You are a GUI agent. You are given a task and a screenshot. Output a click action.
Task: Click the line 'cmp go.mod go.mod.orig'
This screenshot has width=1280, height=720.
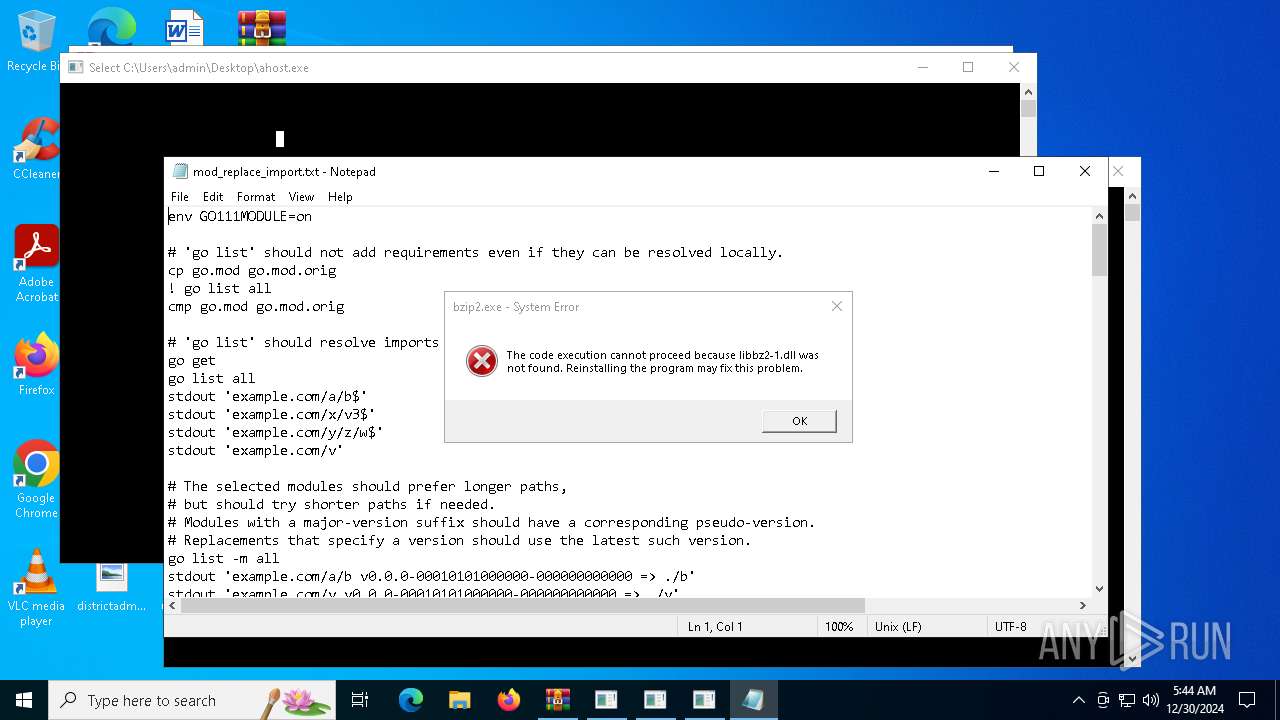pyautogui.click(x=256, y=306)
